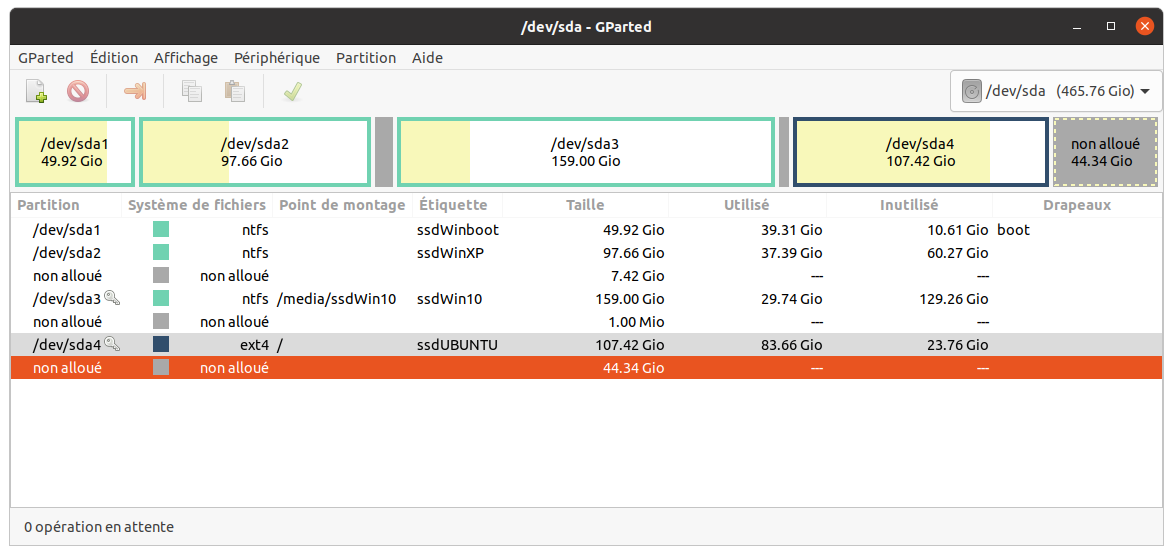Click the Paste partition toolbar icon

pos(235,92)
